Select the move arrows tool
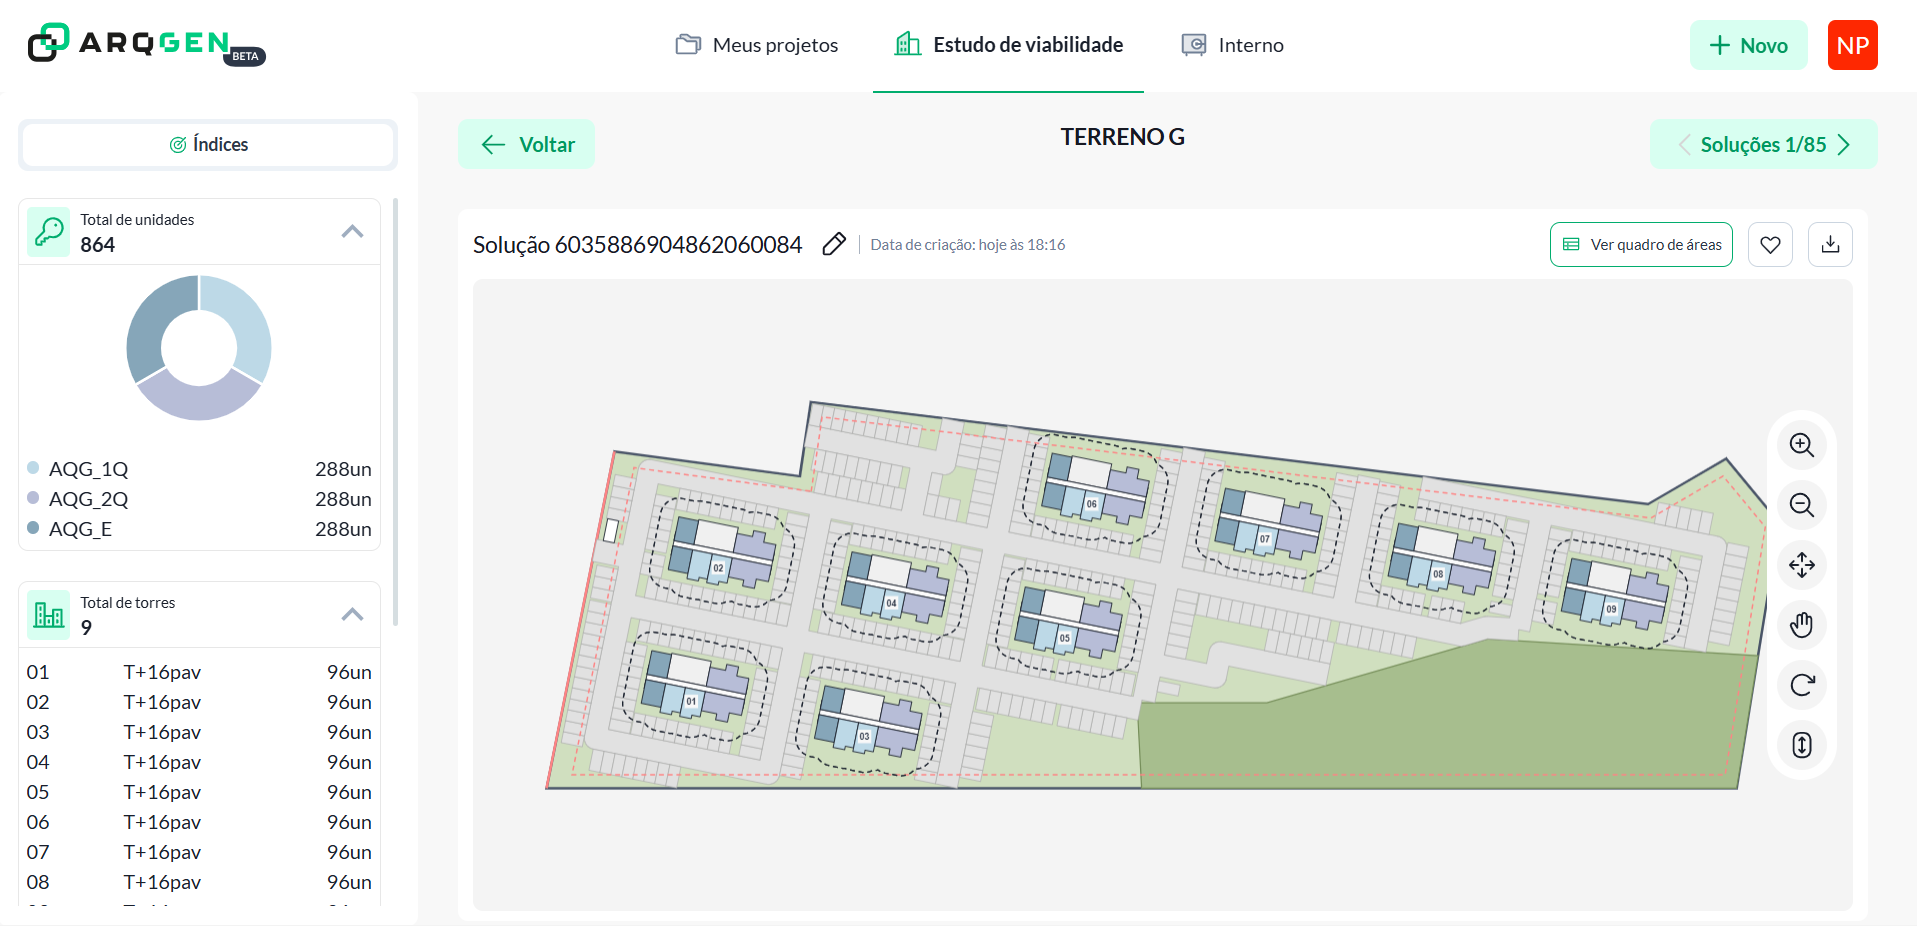This screenshot has width=1917, height=926. coord(1801,565)
